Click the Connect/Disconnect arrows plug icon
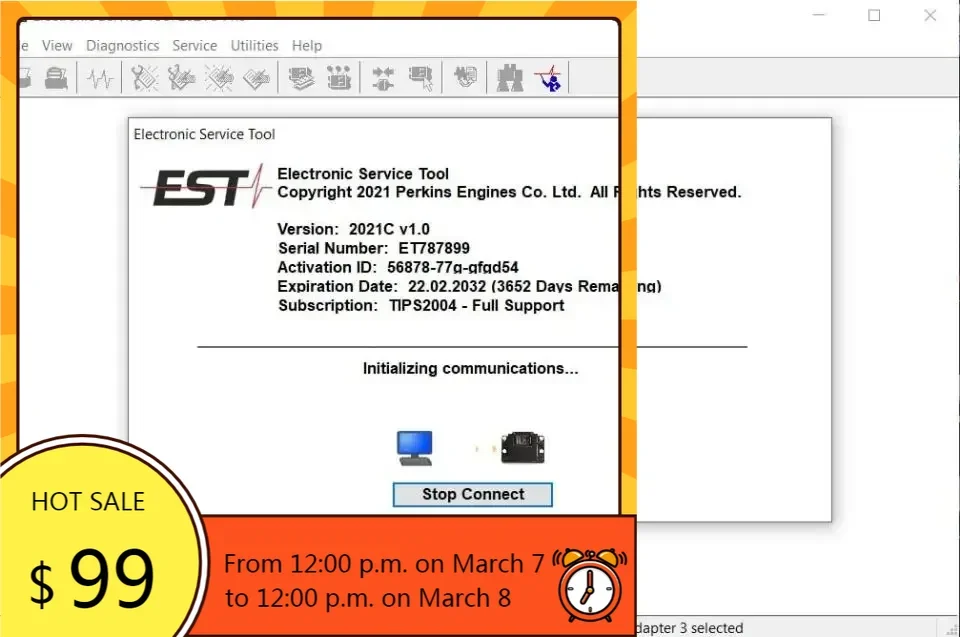This screenshot has height=637, width=960. [x=383, y=78]
